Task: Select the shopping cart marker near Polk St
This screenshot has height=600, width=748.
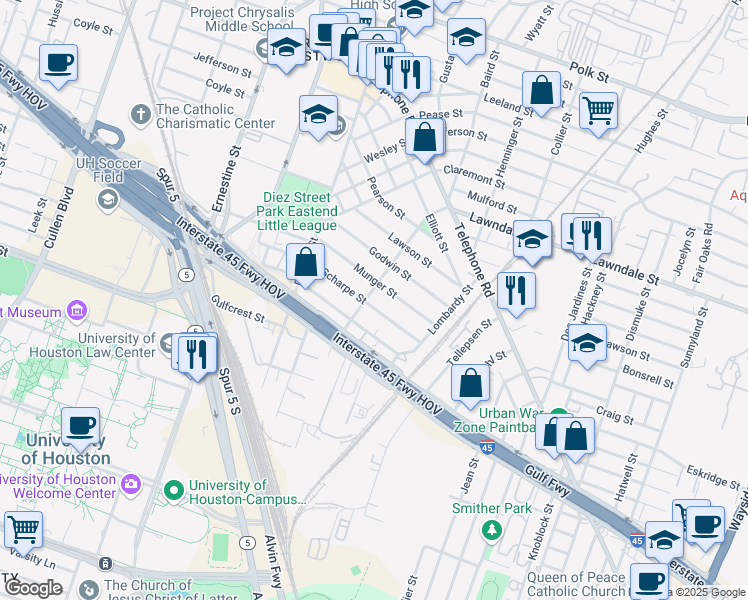Action: point(598,114)
